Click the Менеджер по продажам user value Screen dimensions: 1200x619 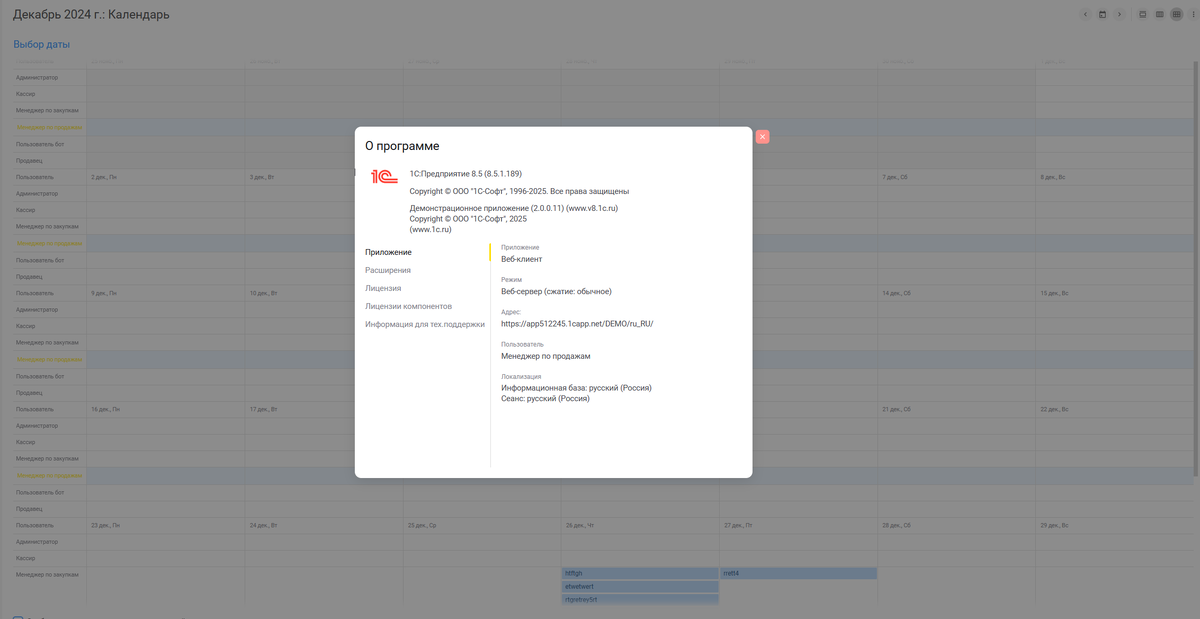[x=546, y=356]
